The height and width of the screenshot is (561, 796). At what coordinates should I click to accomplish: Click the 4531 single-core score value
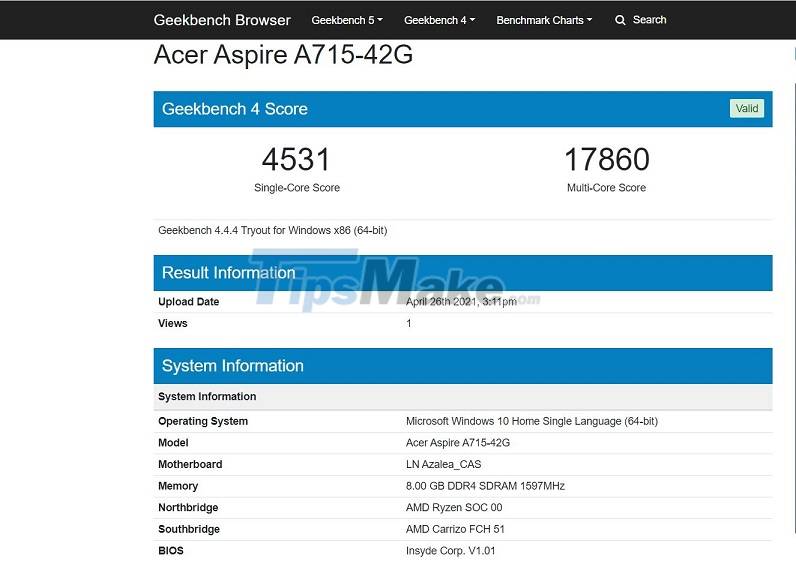pyautogui.click(x=296, y=159)
